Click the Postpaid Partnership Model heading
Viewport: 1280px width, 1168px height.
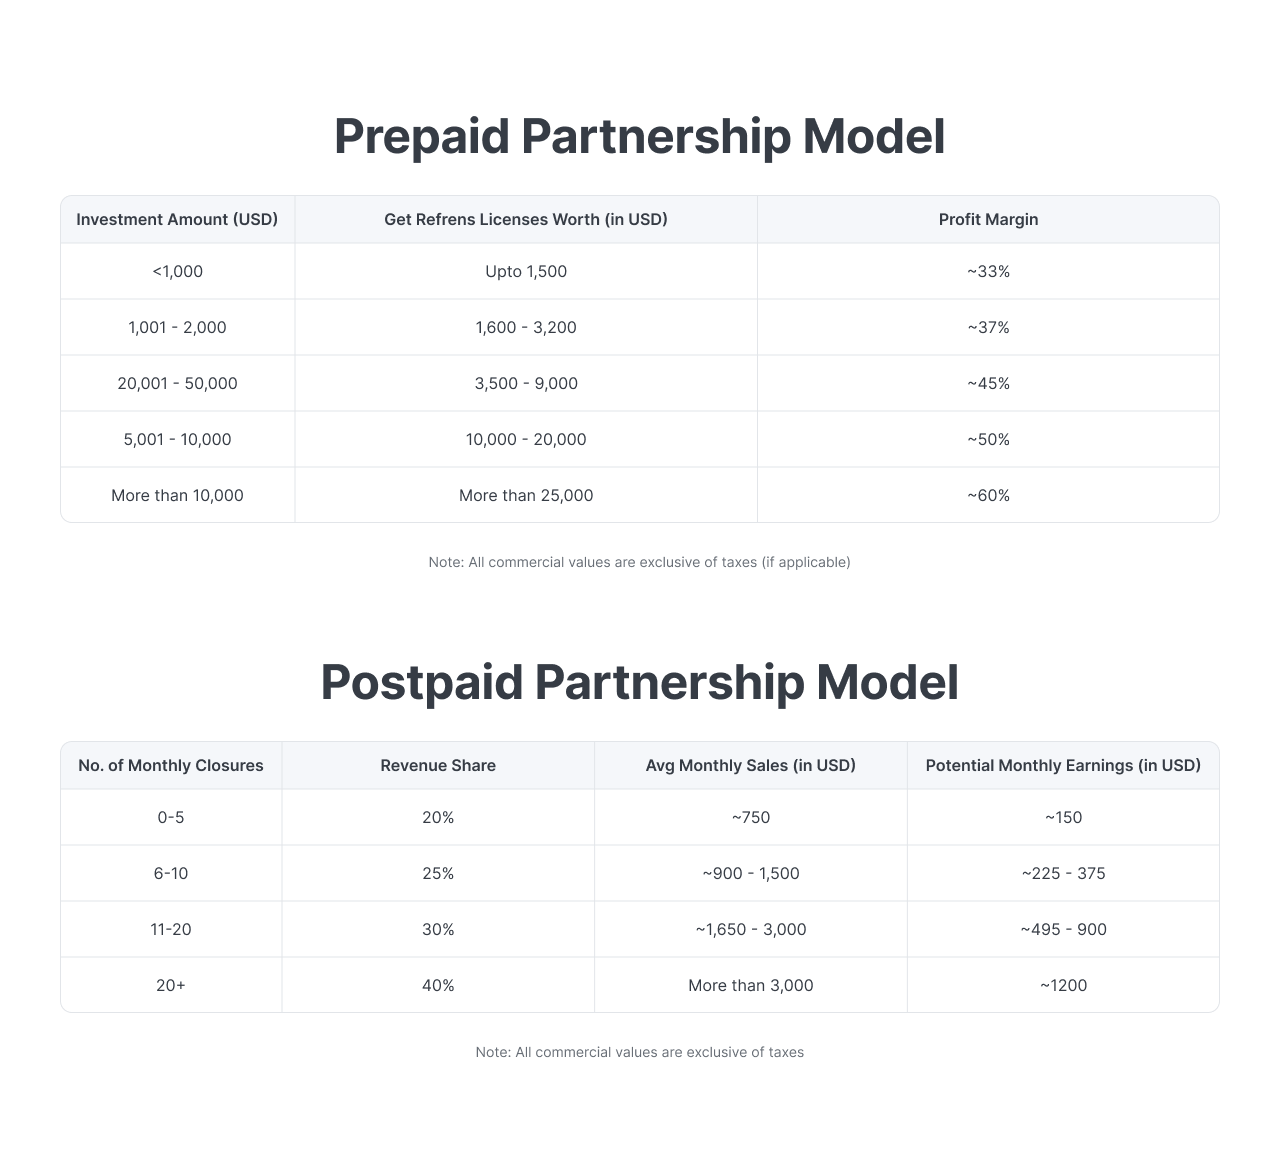click(x=639, y=682)
